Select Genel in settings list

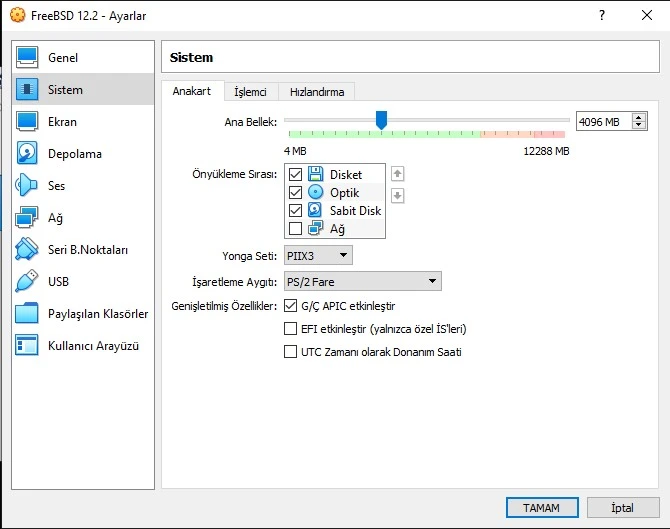tap(83, 57)
